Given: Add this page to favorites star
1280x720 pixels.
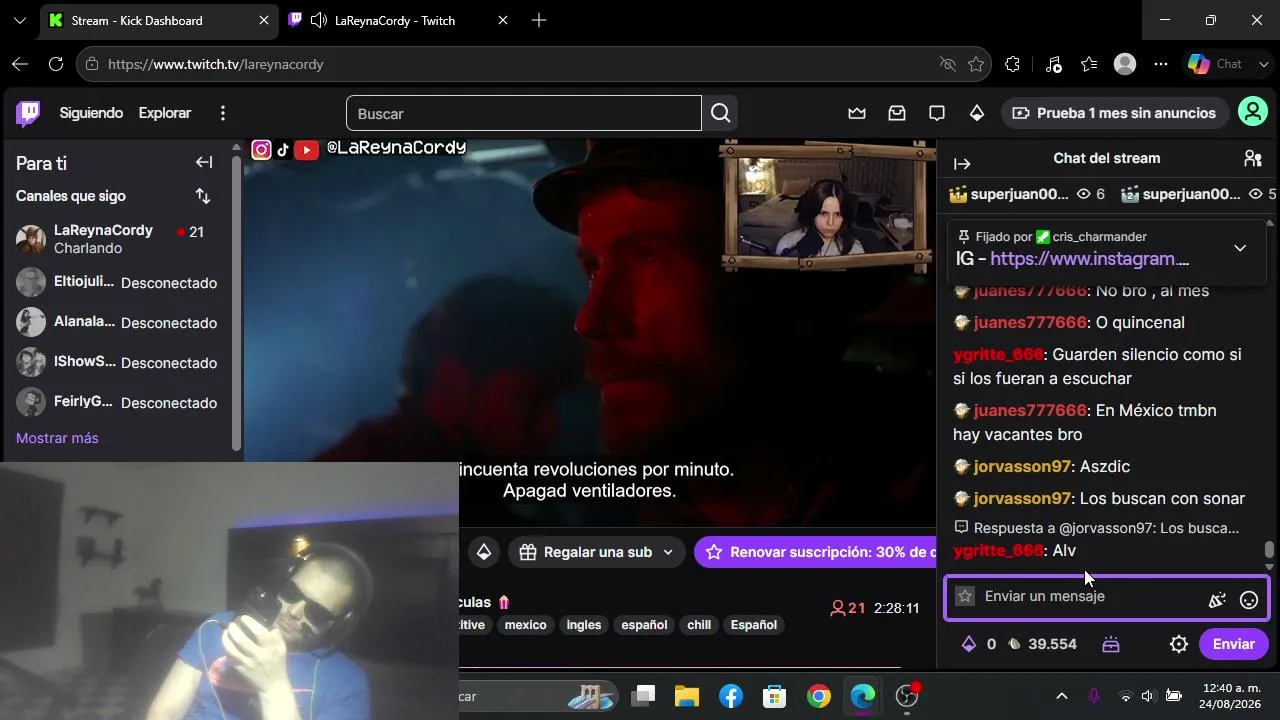Looking at the screenshot, I should 976,64.
